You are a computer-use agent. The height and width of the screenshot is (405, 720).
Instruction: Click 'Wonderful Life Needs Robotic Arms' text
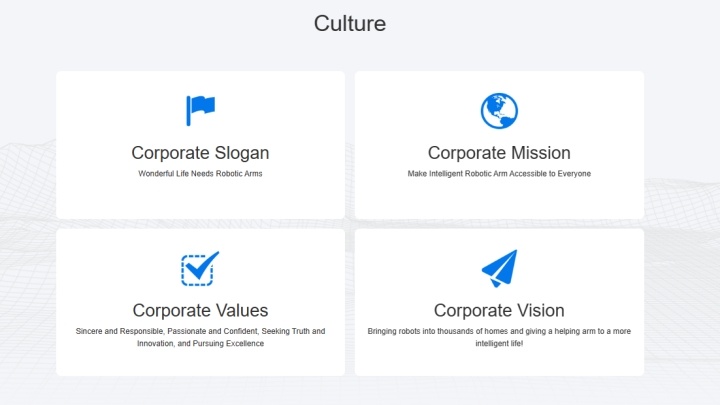pos(200,174)
